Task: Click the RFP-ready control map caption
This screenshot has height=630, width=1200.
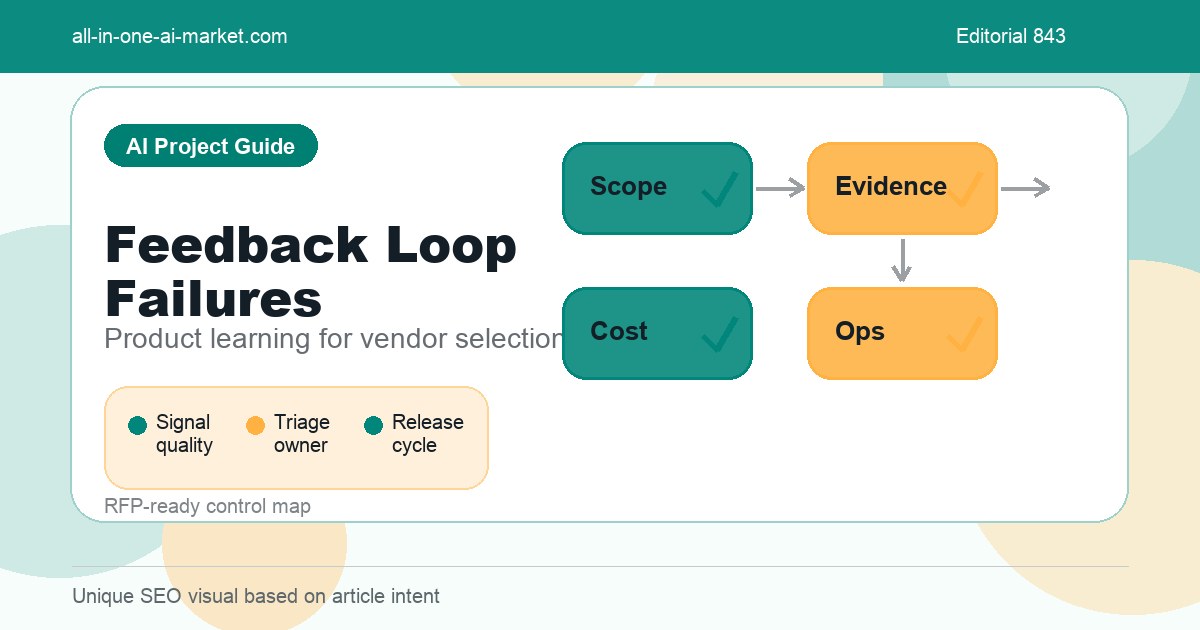Action: click(207, 506)
